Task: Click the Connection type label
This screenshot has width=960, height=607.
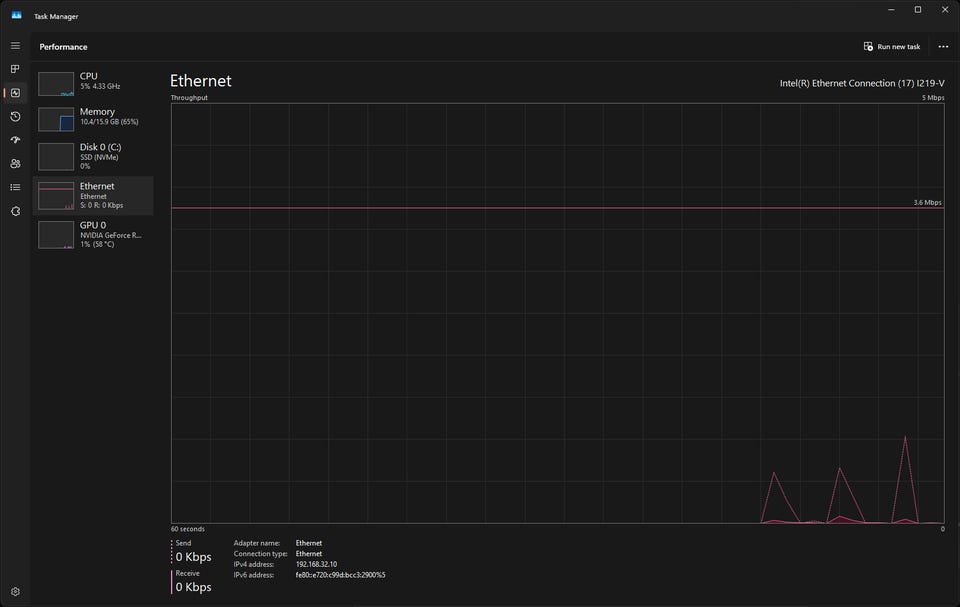Action: (x=260, y=554)
